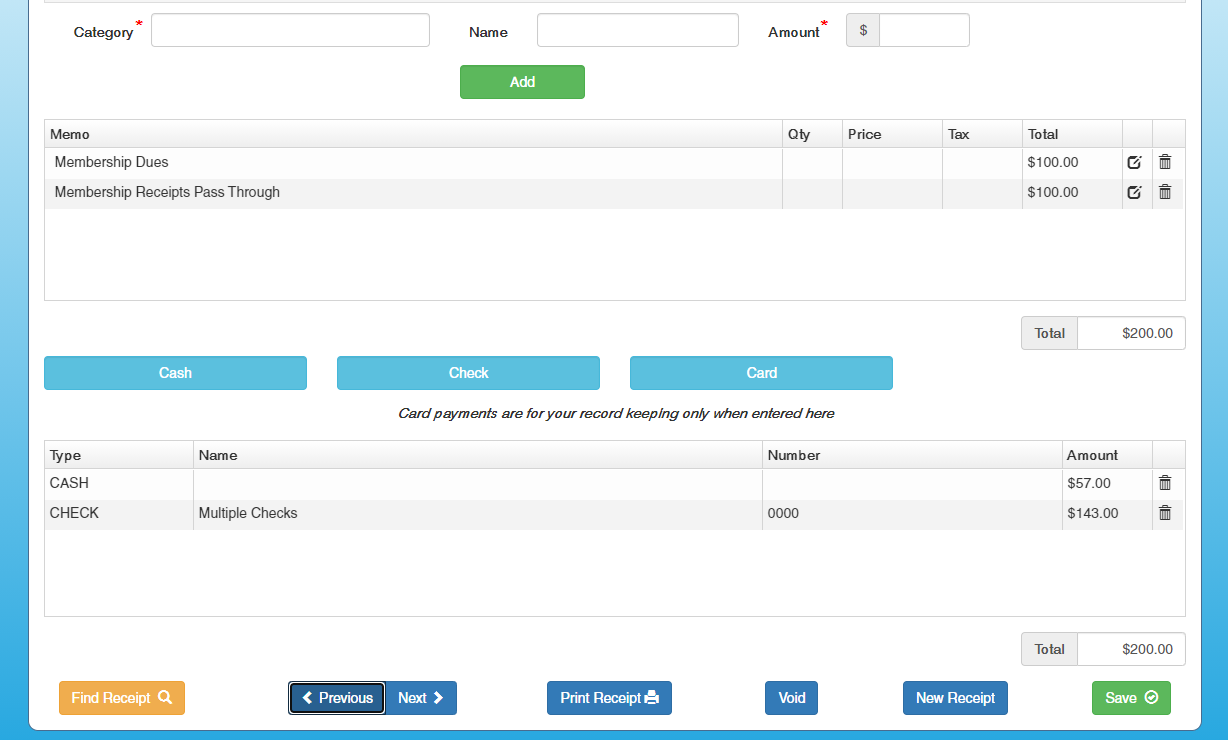Viewport: 1228px width, 740px height.
Task: Add a Check payment
Action: pyautogui.click(x=468, y=373)
